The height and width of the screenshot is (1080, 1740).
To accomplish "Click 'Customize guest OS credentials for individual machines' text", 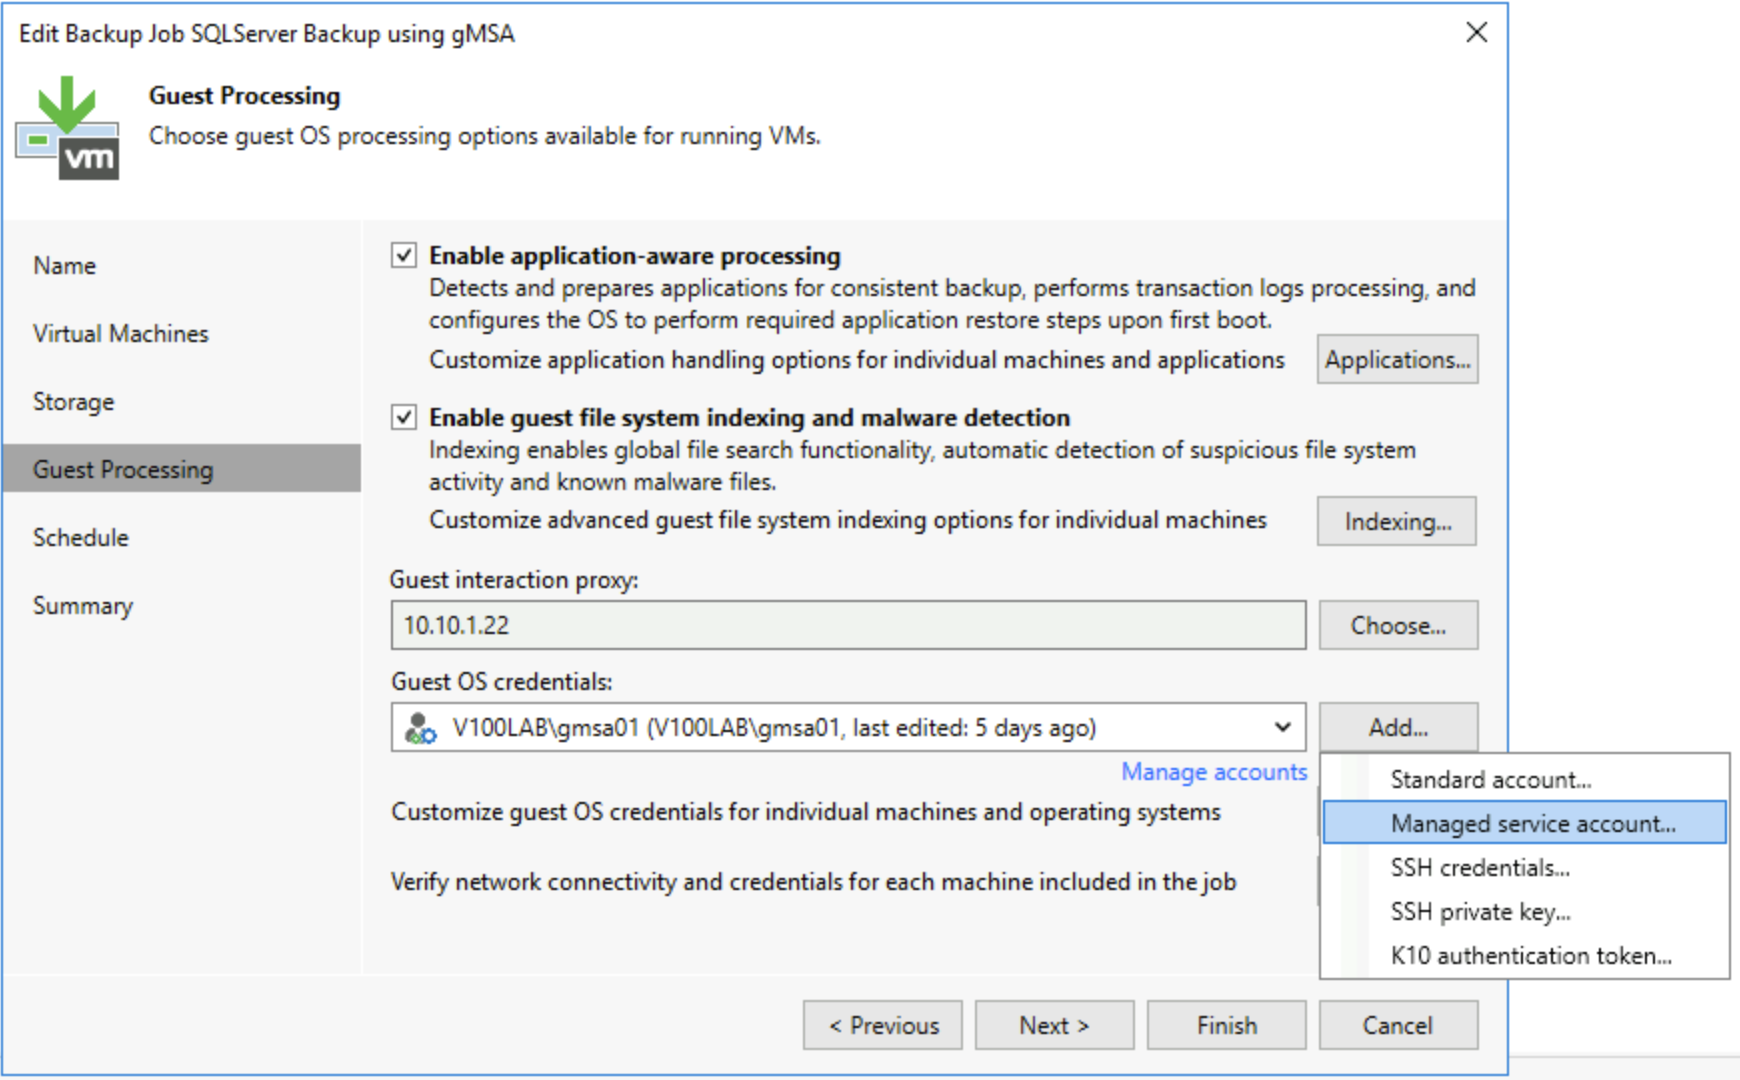I will (806, 812).
